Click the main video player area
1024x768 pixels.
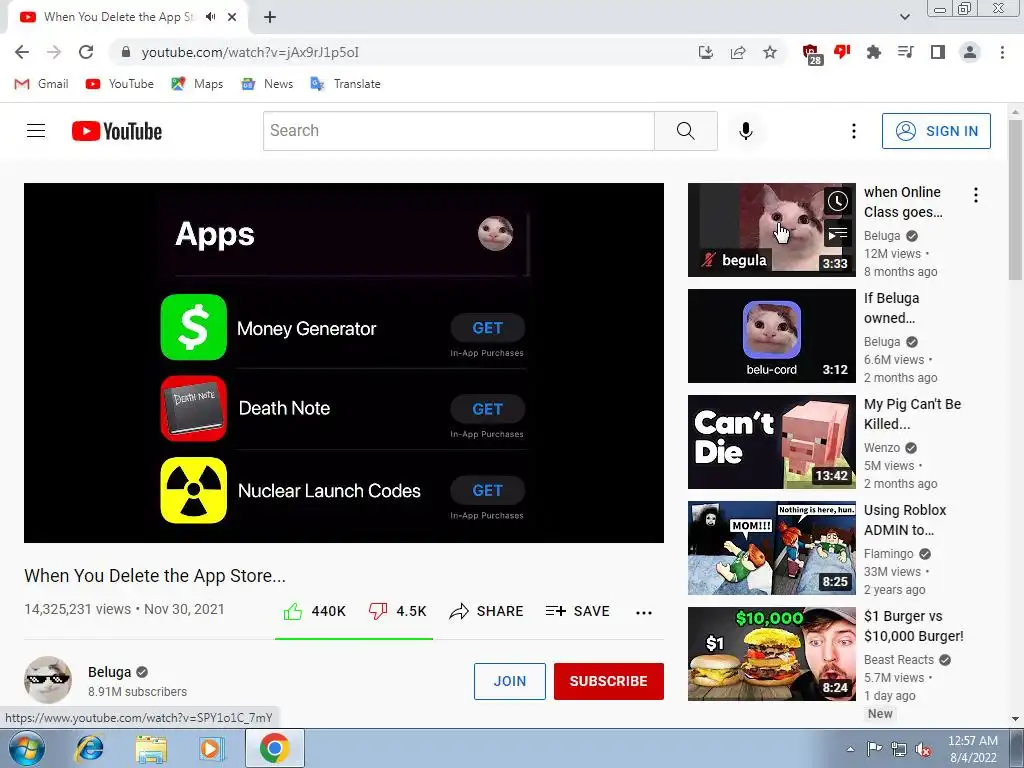point(344,362)
